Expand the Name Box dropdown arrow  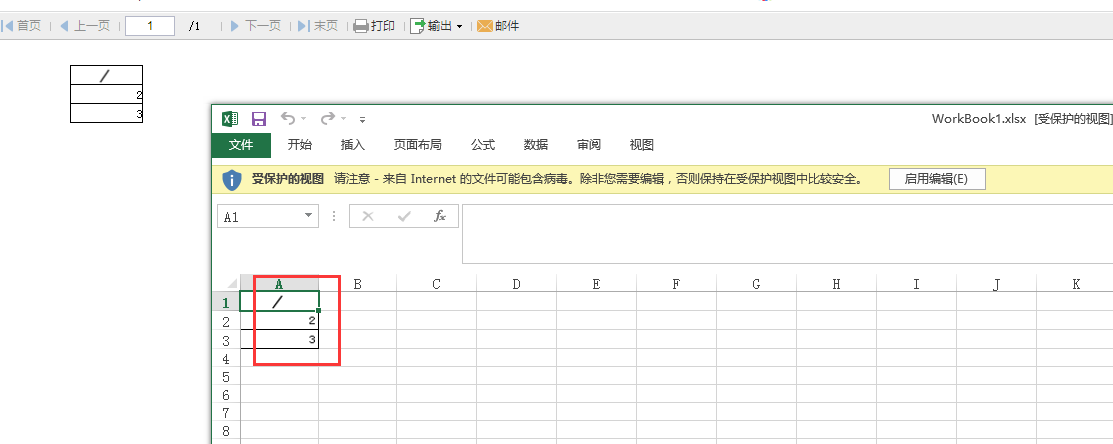tap(309, 216)
